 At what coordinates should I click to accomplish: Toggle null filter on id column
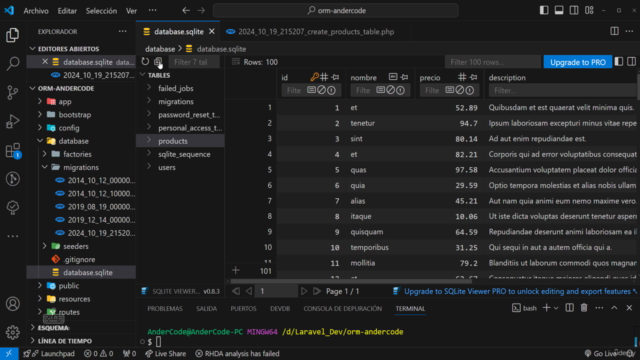(322, 90)
